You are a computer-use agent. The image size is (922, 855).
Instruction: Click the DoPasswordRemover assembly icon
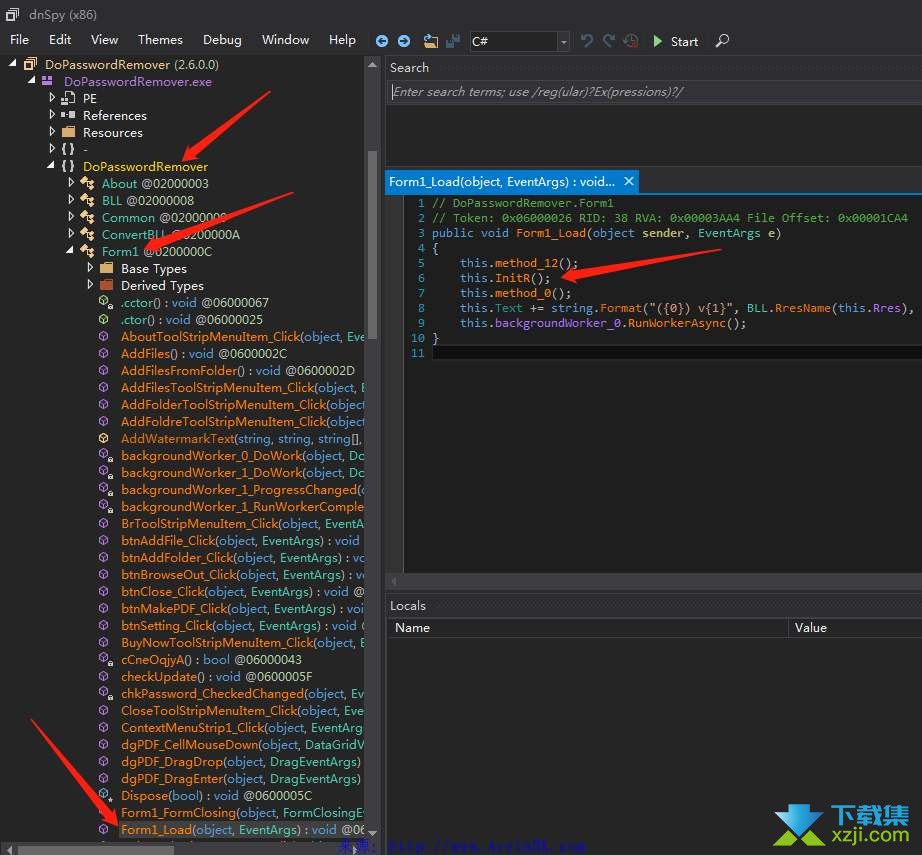(x=31, y=64)
